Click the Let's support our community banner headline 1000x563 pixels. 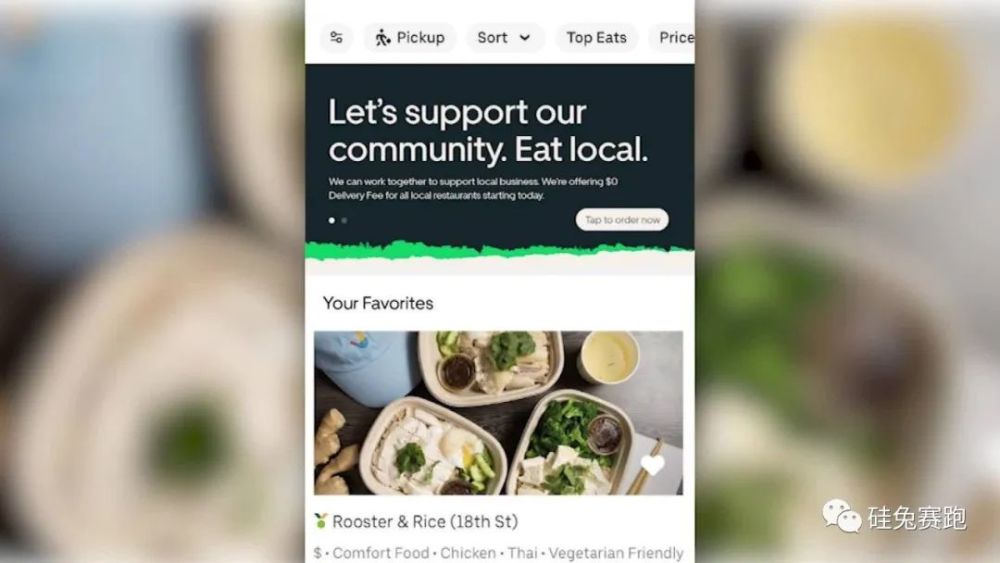pos(488,131)
